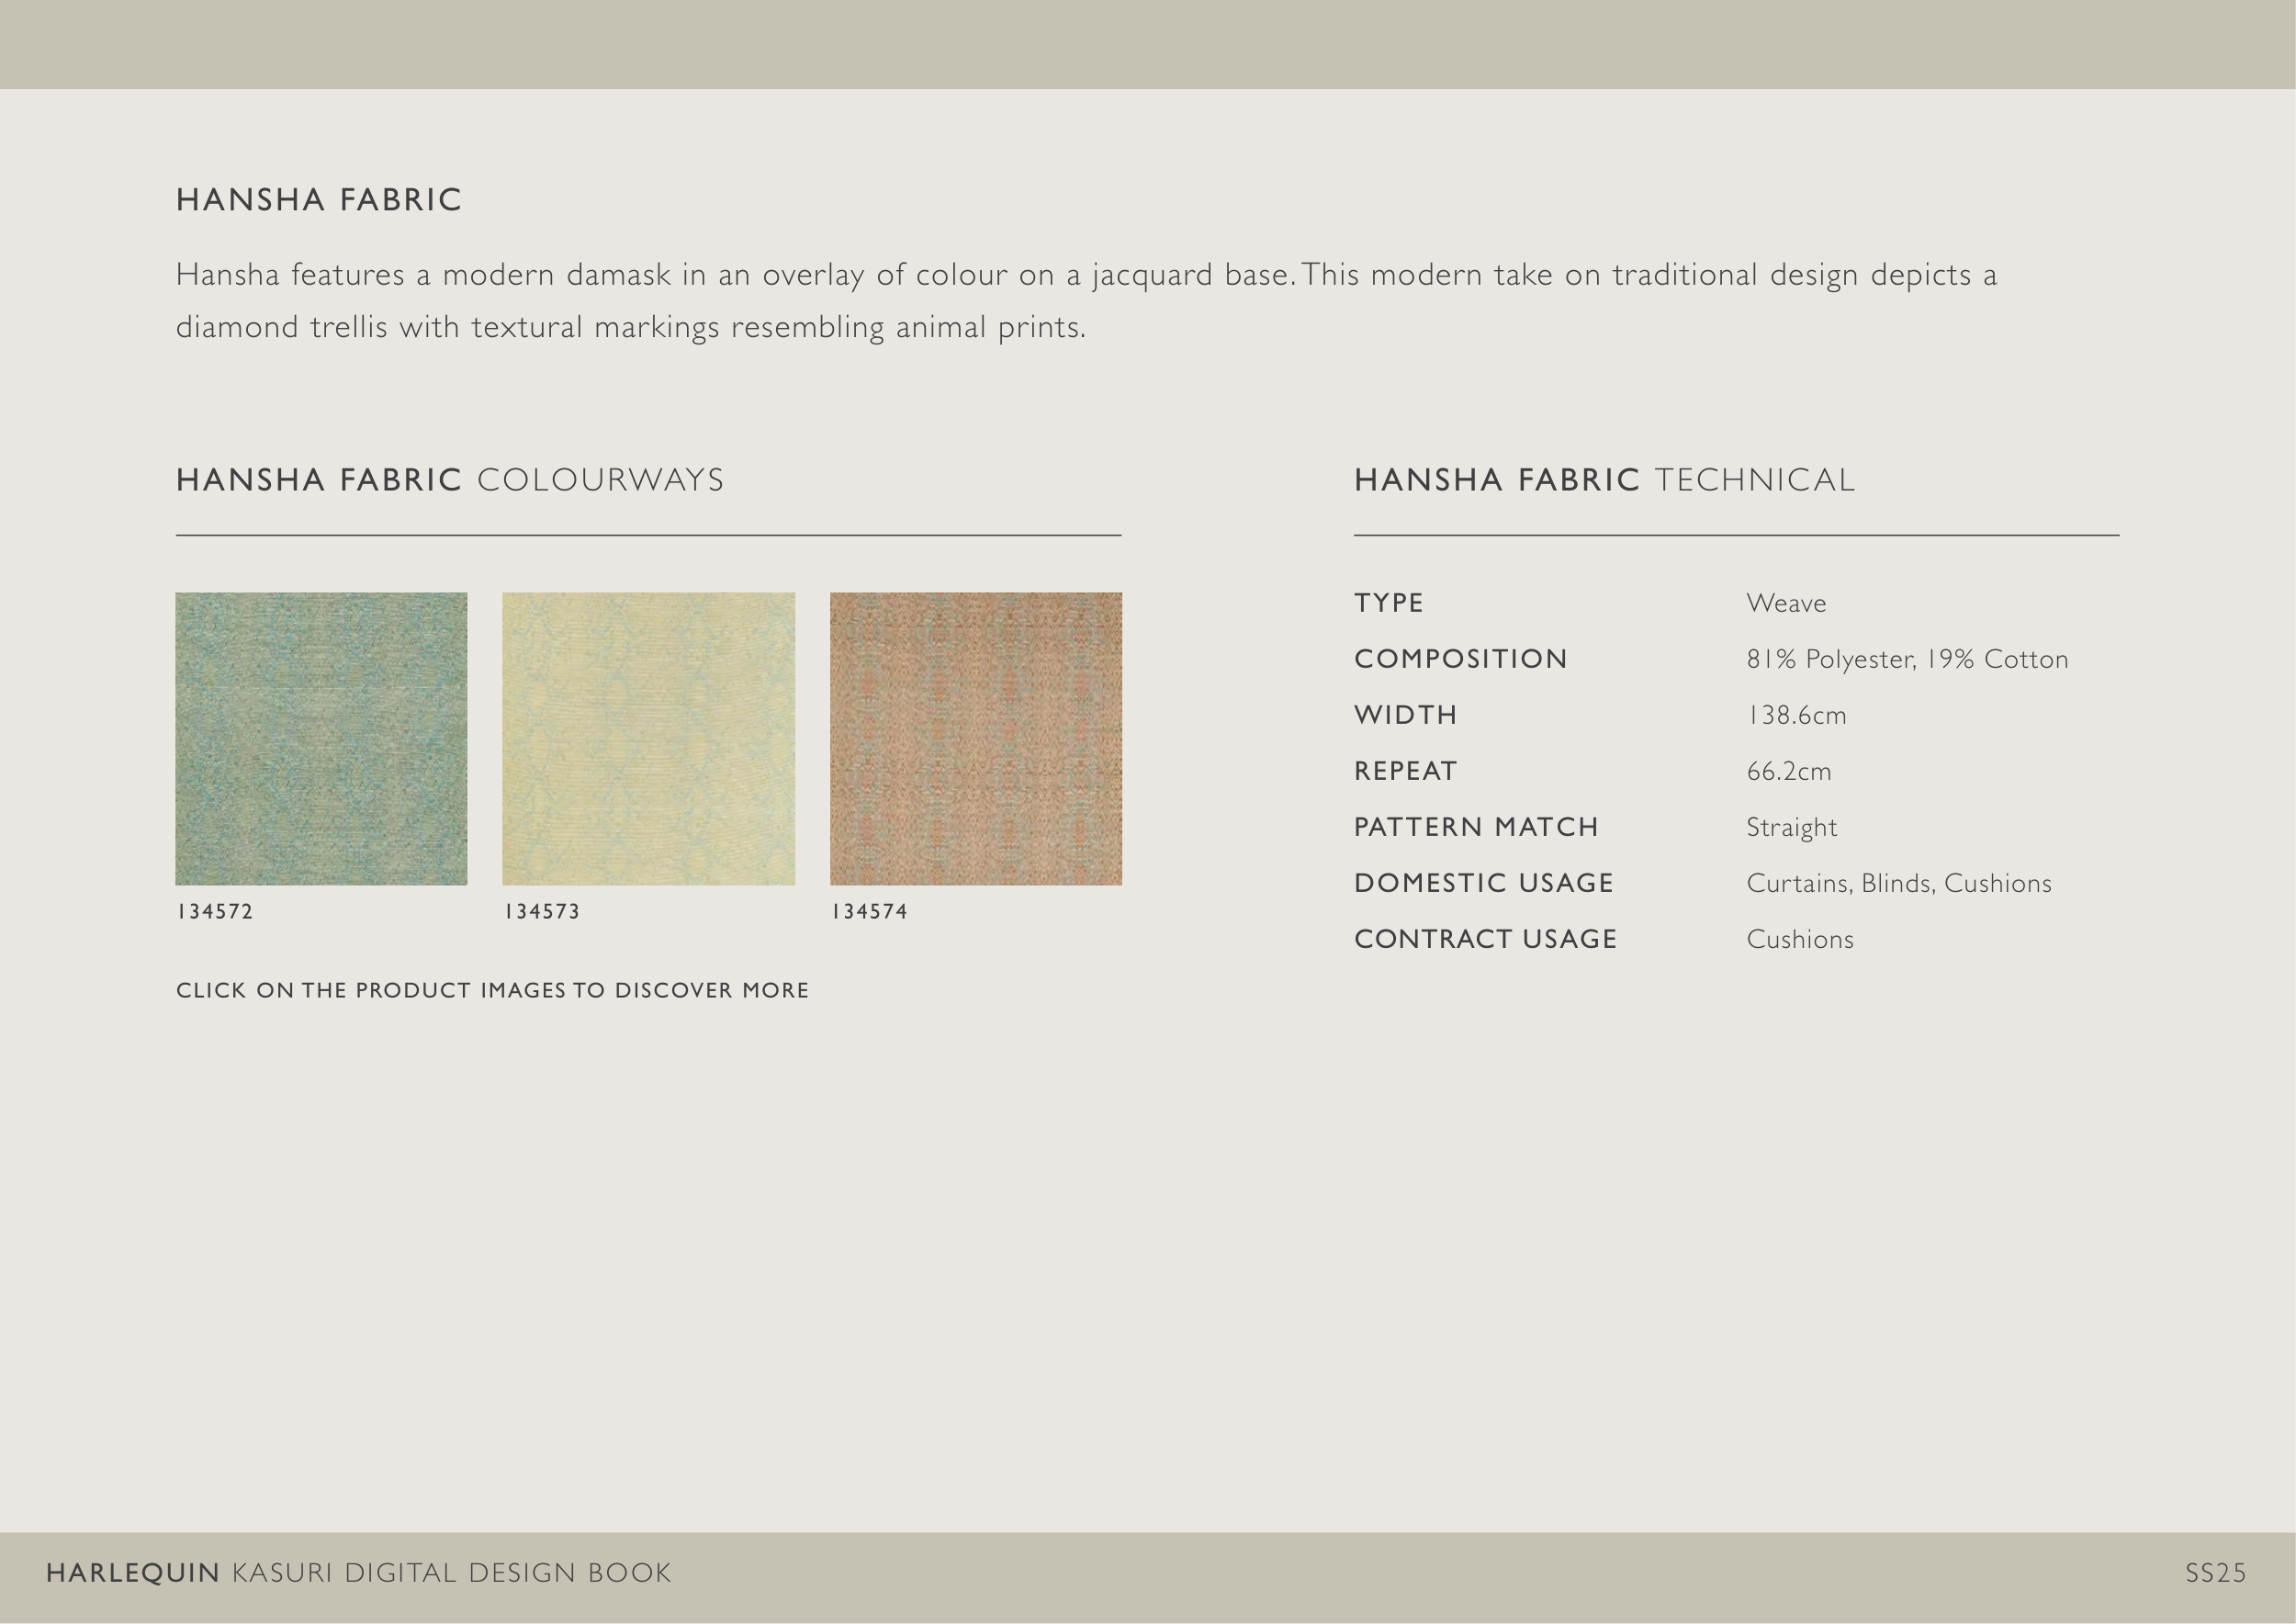Screen dimensions: 2296x1624
Task: Click 'Click on the product images' text
Action: (492, 990)
